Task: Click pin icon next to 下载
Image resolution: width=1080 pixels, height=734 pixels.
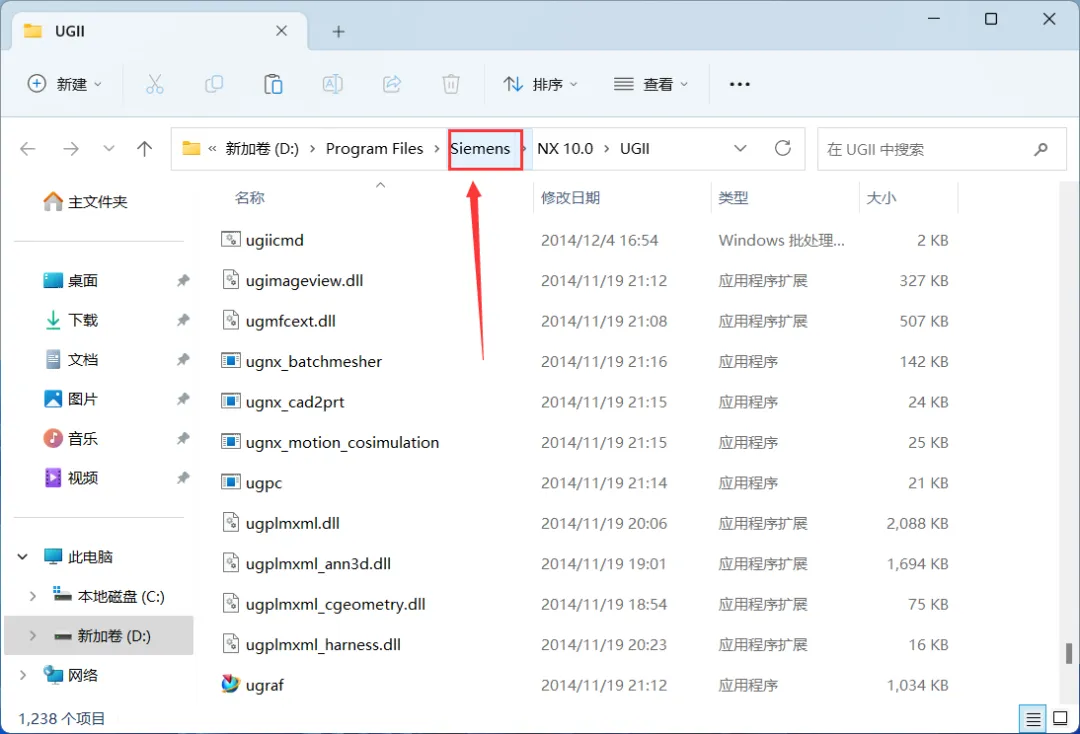Action: 183,320
